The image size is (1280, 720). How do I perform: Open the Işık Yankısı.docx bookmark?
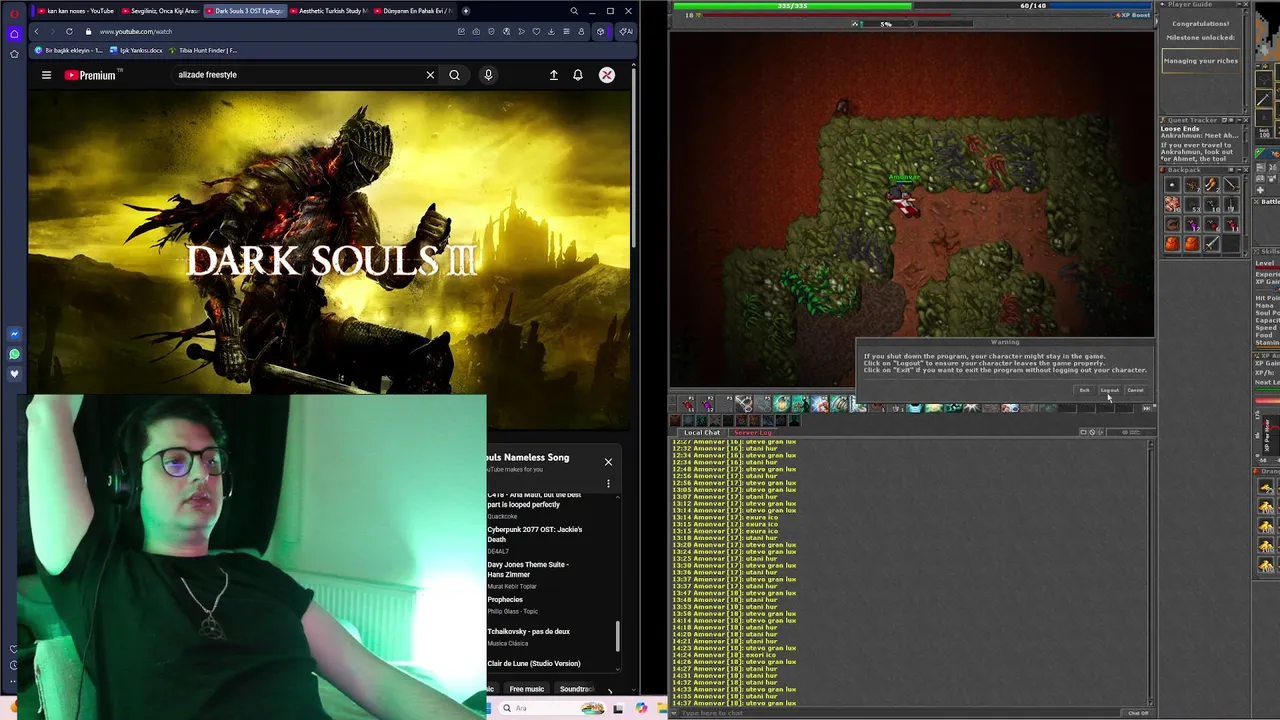[x=136, y=50]
